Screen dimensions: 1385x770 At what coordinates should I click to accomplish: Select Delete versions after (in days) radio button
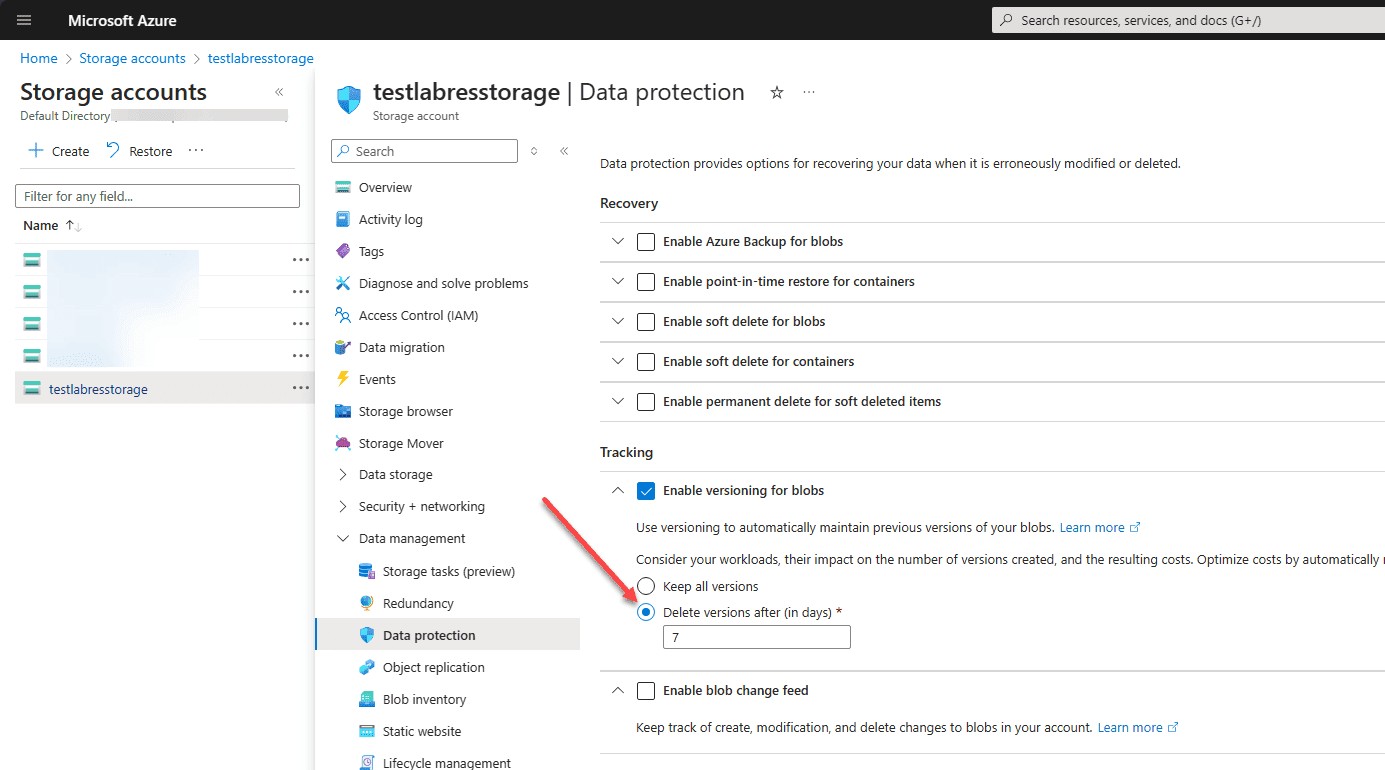tap(646, 612)
